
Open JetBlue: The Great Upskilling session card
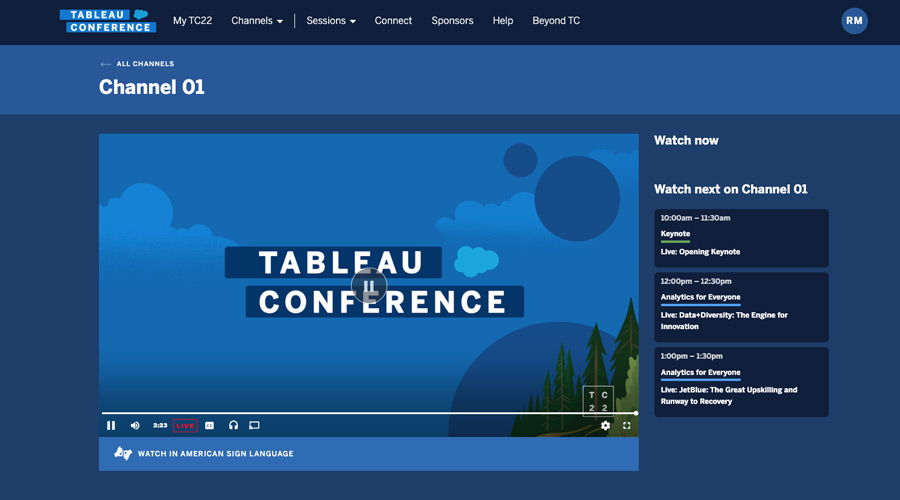tap(741, 382)
